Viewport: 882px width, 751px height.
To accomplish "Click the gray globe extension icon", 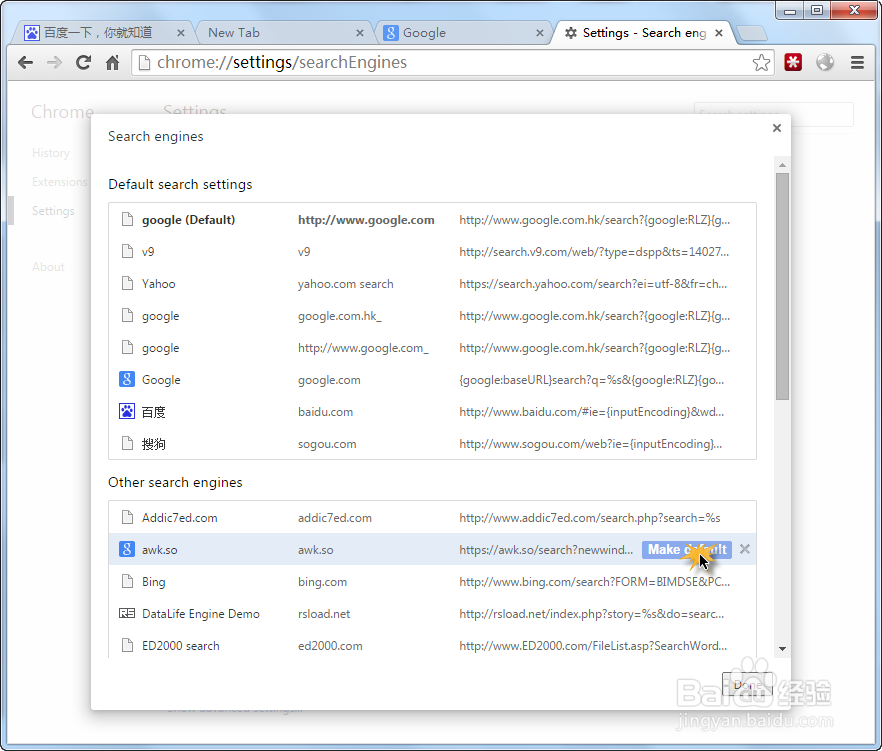I will (825, 62).
